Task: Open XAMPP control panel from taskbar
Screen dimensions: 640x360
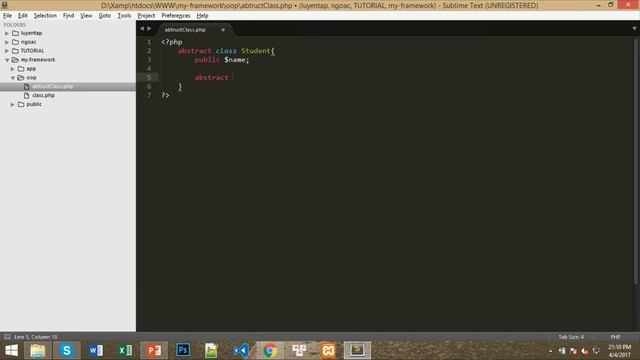Action: tap(328, 350)
